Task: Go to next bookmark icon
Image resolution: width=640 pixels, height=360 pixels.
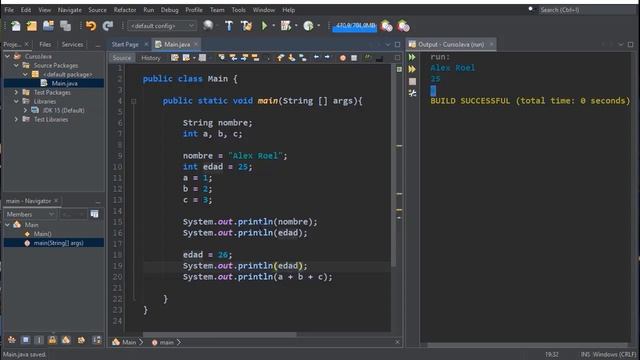Action: tap(291, 58)
